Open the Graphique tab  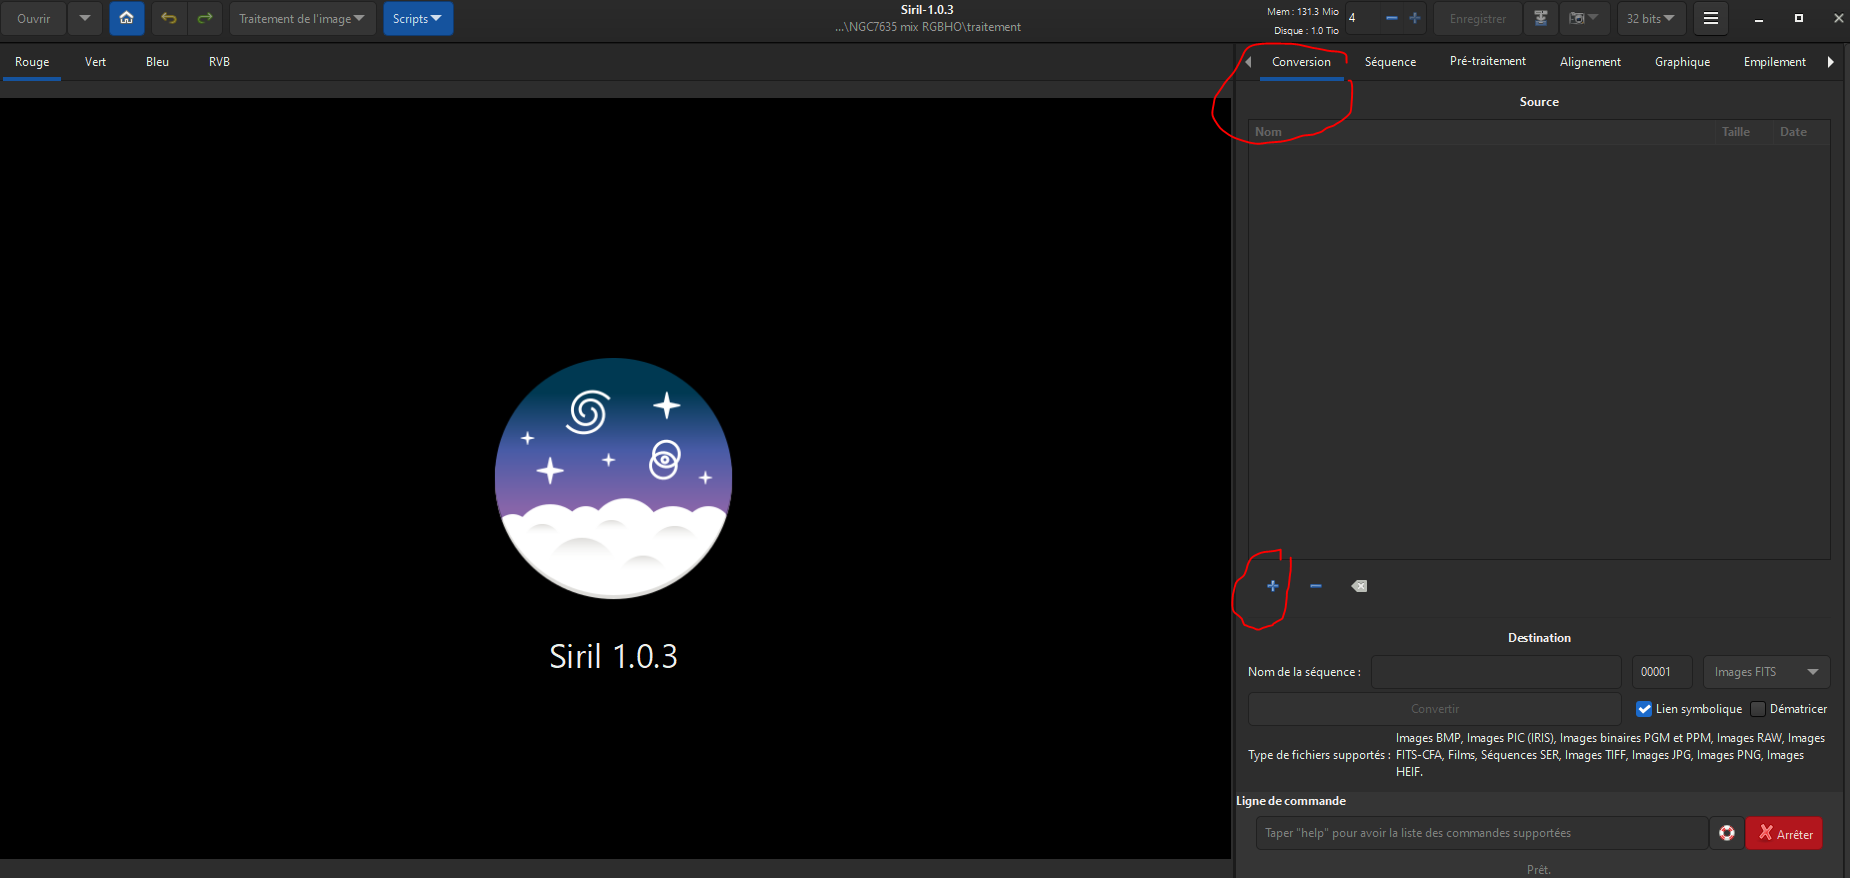point(1682,62)
